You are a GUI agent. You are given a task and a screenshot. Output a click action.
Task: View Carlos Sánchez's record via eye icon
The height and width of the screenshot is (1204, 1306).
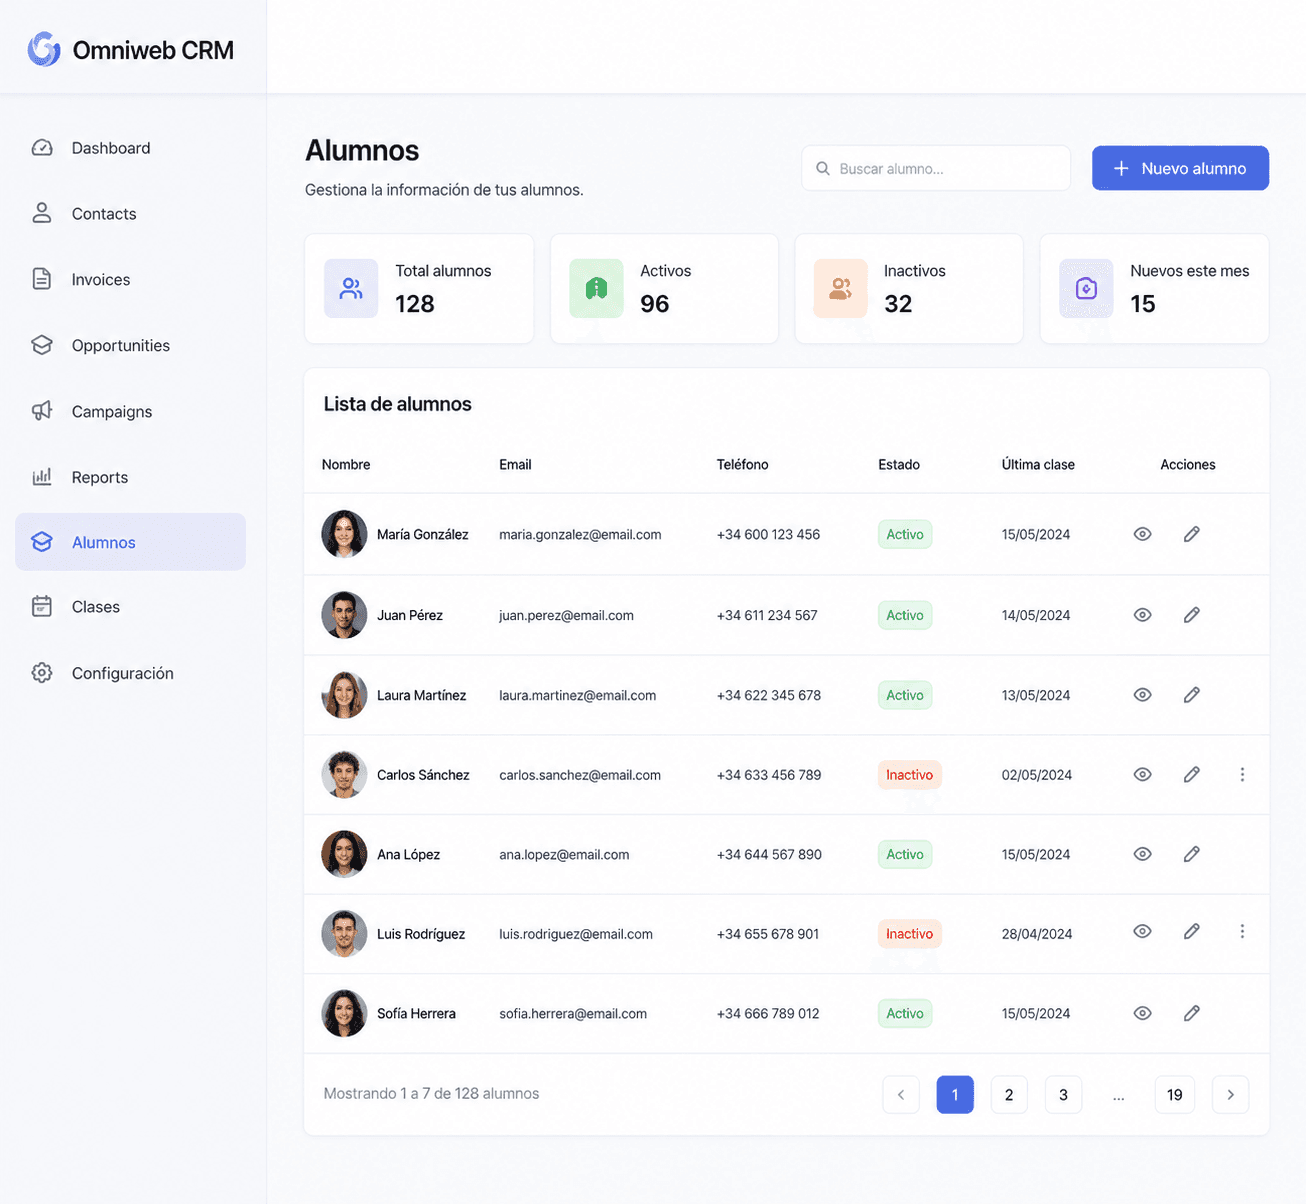[1142, 775]
